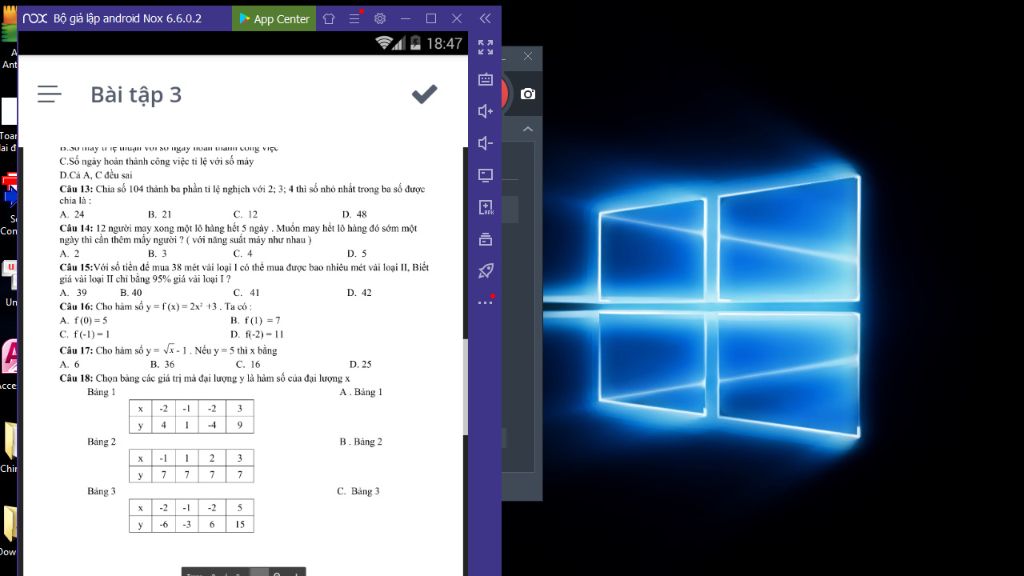Select answer B. 21 for Câu 13

159,214
